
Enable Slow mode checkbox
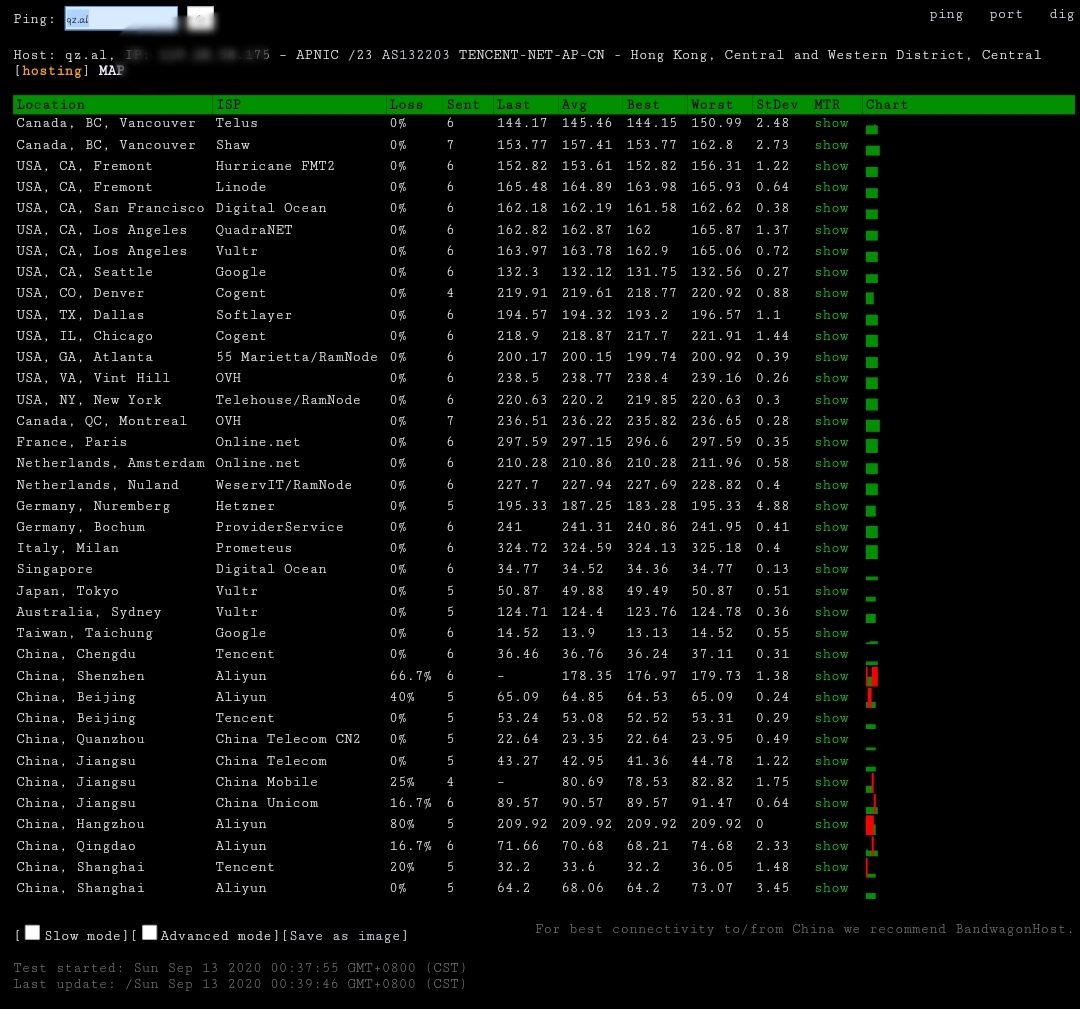pyautogui.click(x=33, y=933)
